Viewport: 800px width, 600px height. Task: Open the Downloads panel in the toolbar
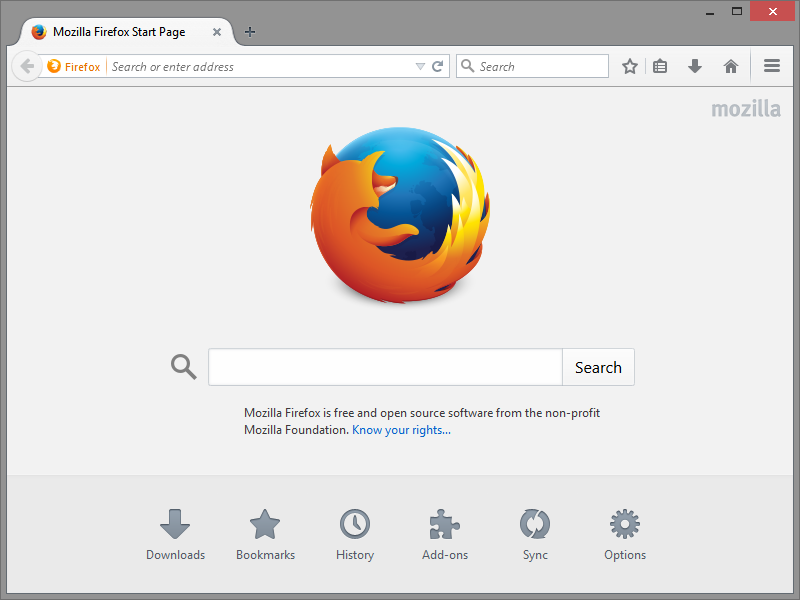pos(694,66)
